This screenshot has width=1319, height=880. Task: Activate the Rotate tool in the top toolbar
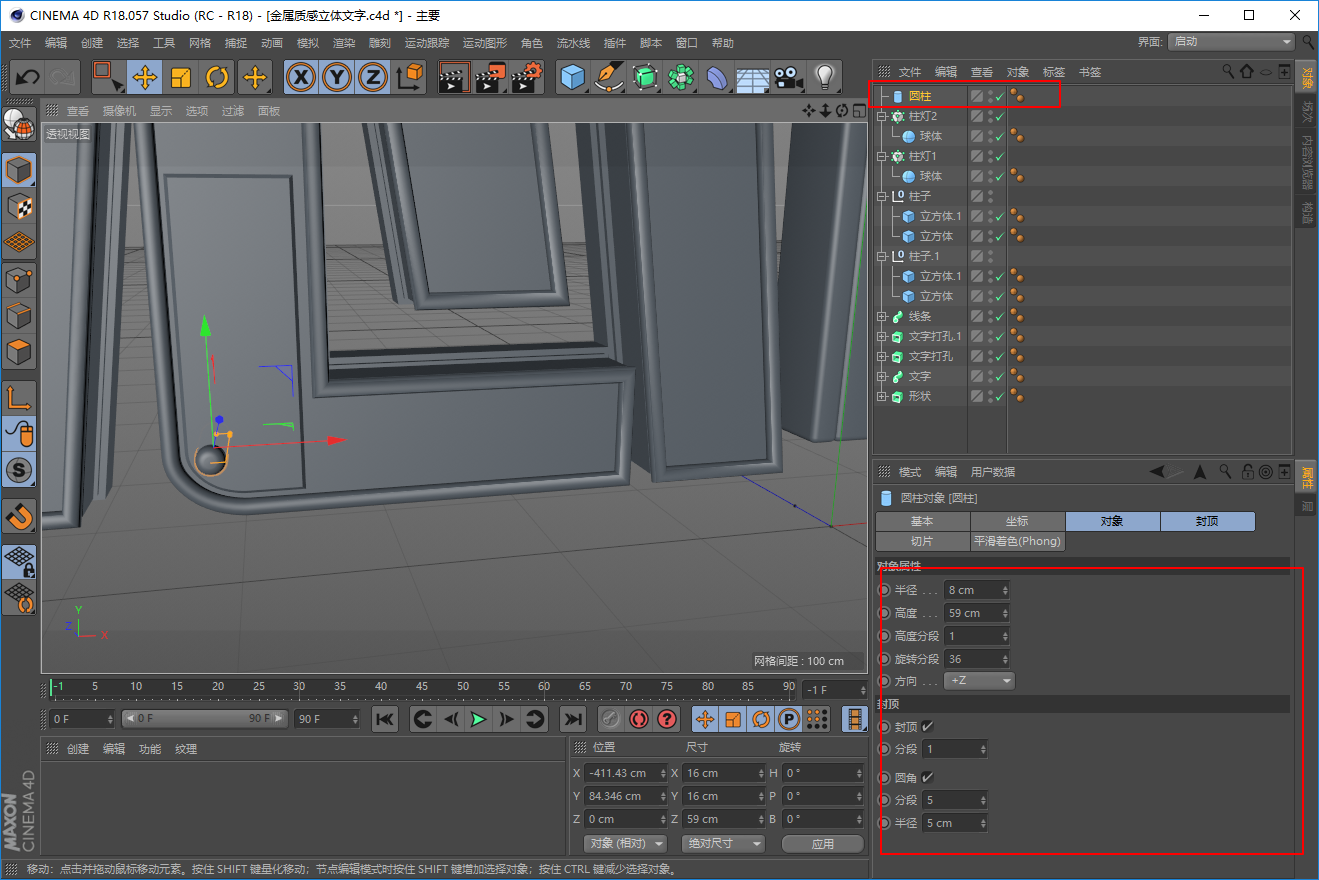click(x=218, y=77)
